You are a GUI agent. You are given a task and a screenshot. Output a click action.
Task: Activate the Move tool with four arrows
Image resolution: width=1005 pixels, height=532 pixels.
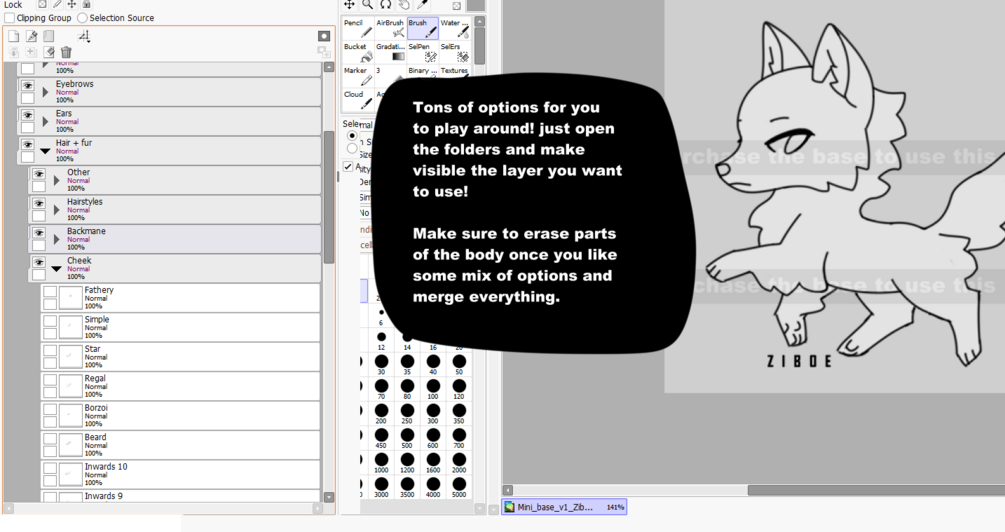coord(349,4)
